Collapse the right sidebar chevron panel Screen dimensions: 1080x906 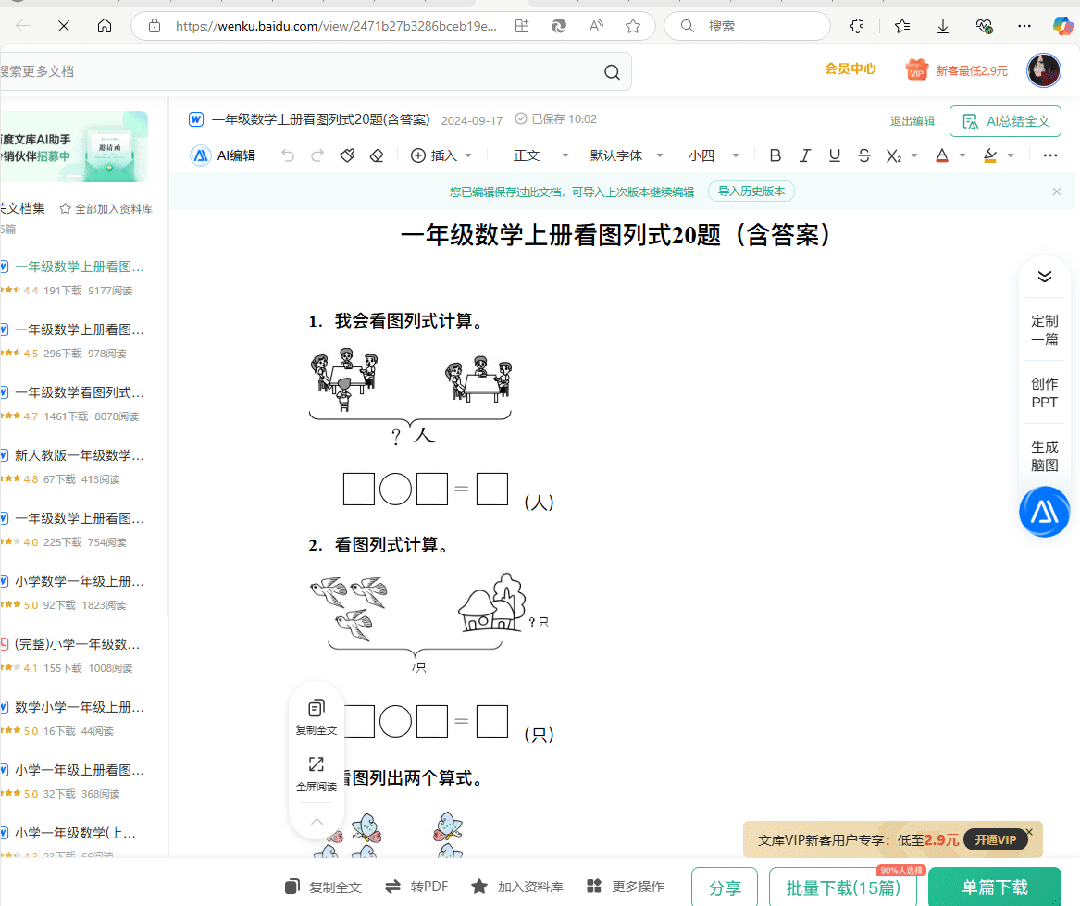1044,276
